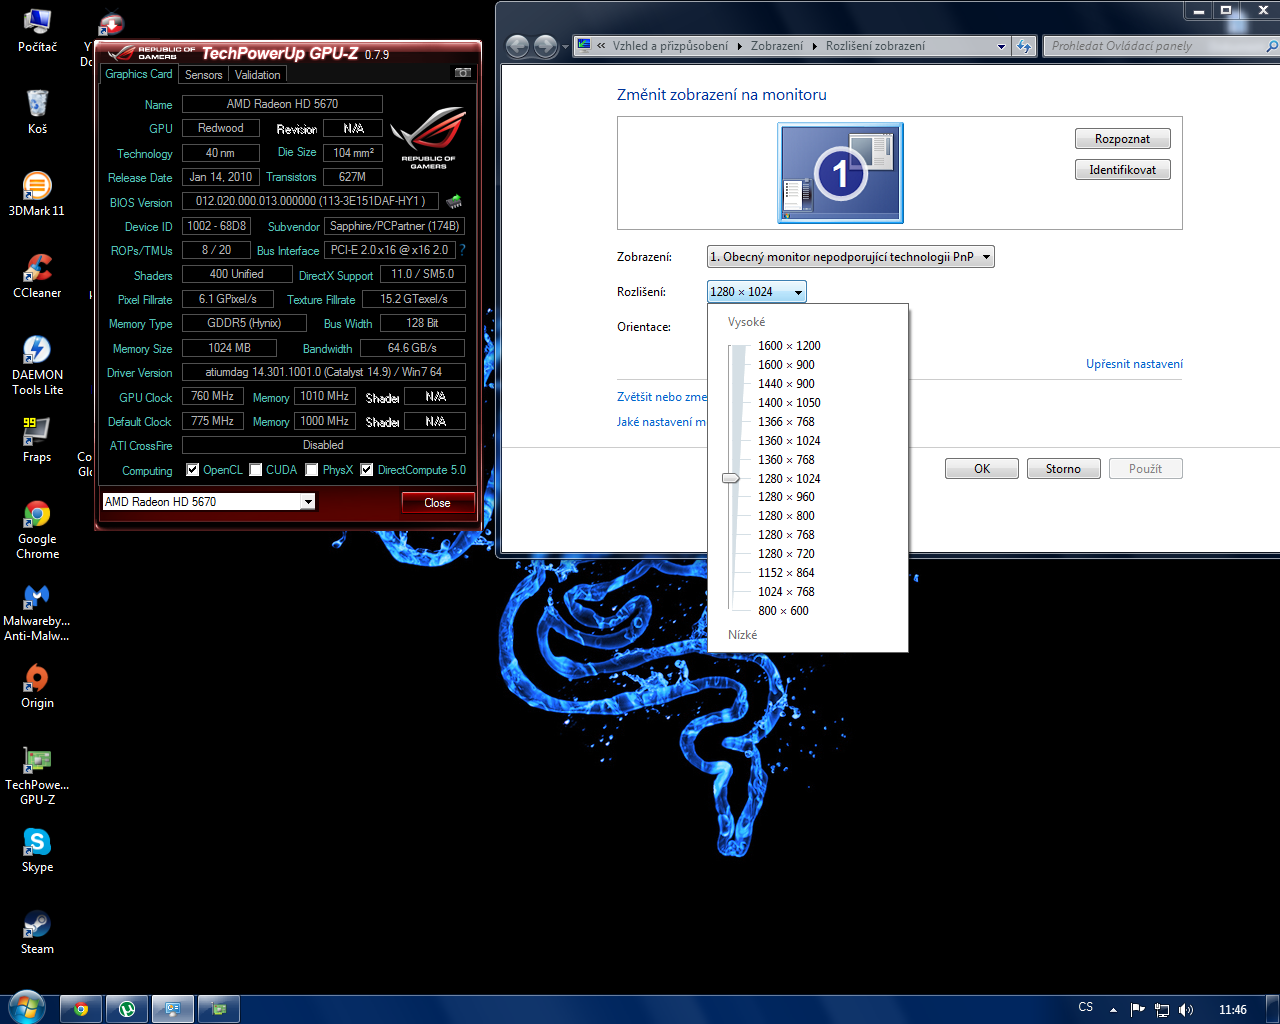Open the clock showing 11:46
Screen dimensions: 1280x1024
1233,1009
